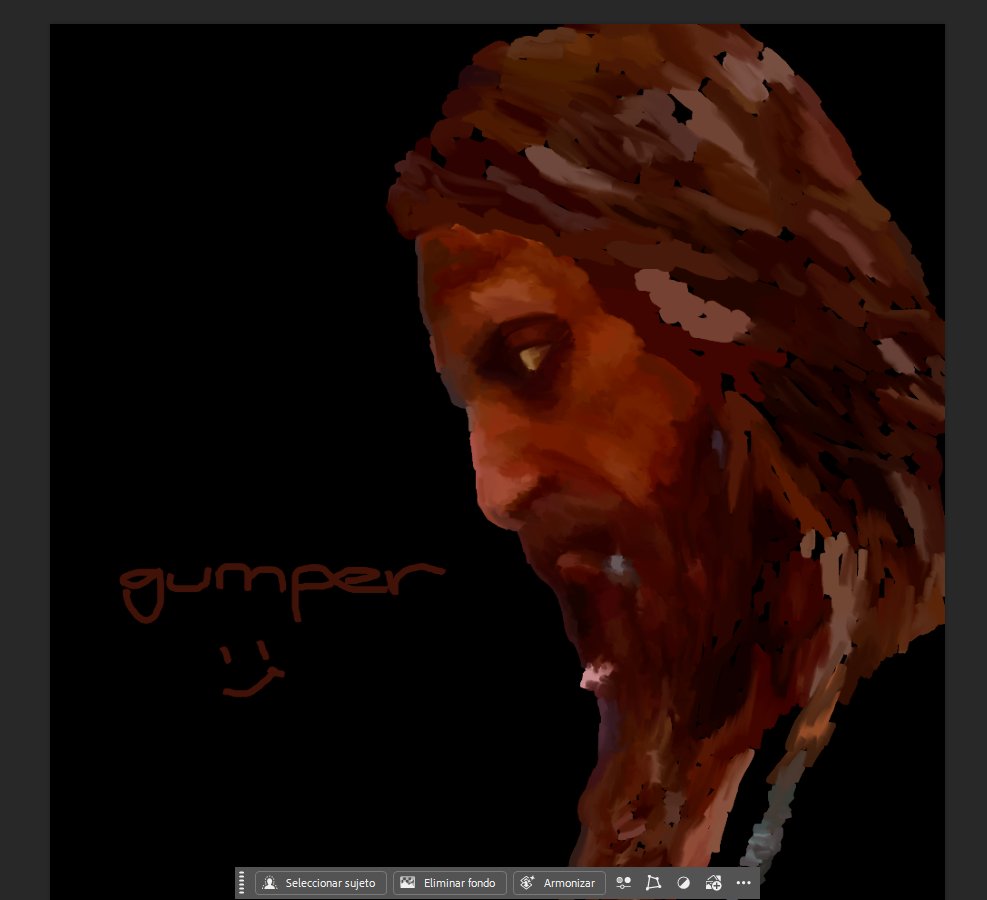Click the Seleccionar sujeto button

[320, 883]
